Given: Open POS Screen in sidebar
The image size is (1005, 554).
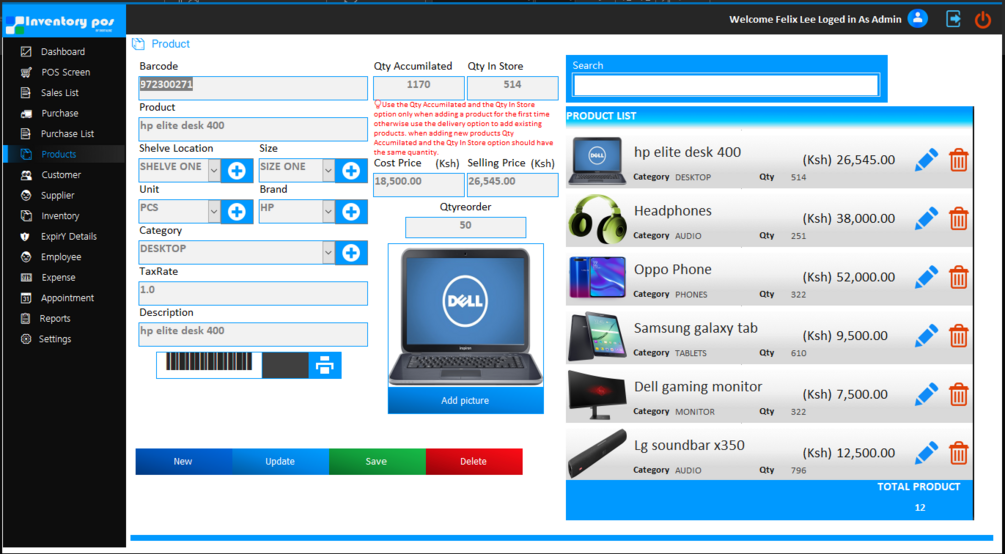Looking at the screenshot, I should [63, 72].
